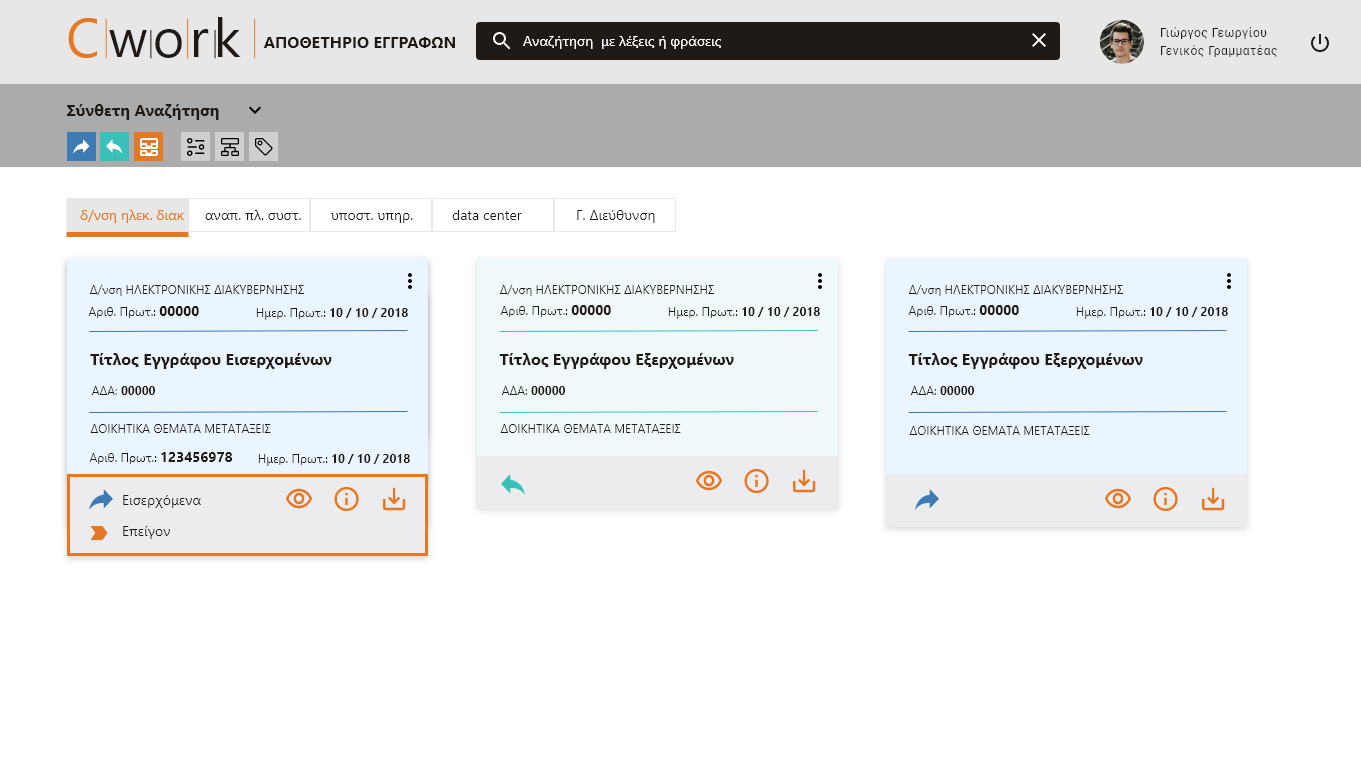Click the Αναζήτηση search input field

point(760,41)
